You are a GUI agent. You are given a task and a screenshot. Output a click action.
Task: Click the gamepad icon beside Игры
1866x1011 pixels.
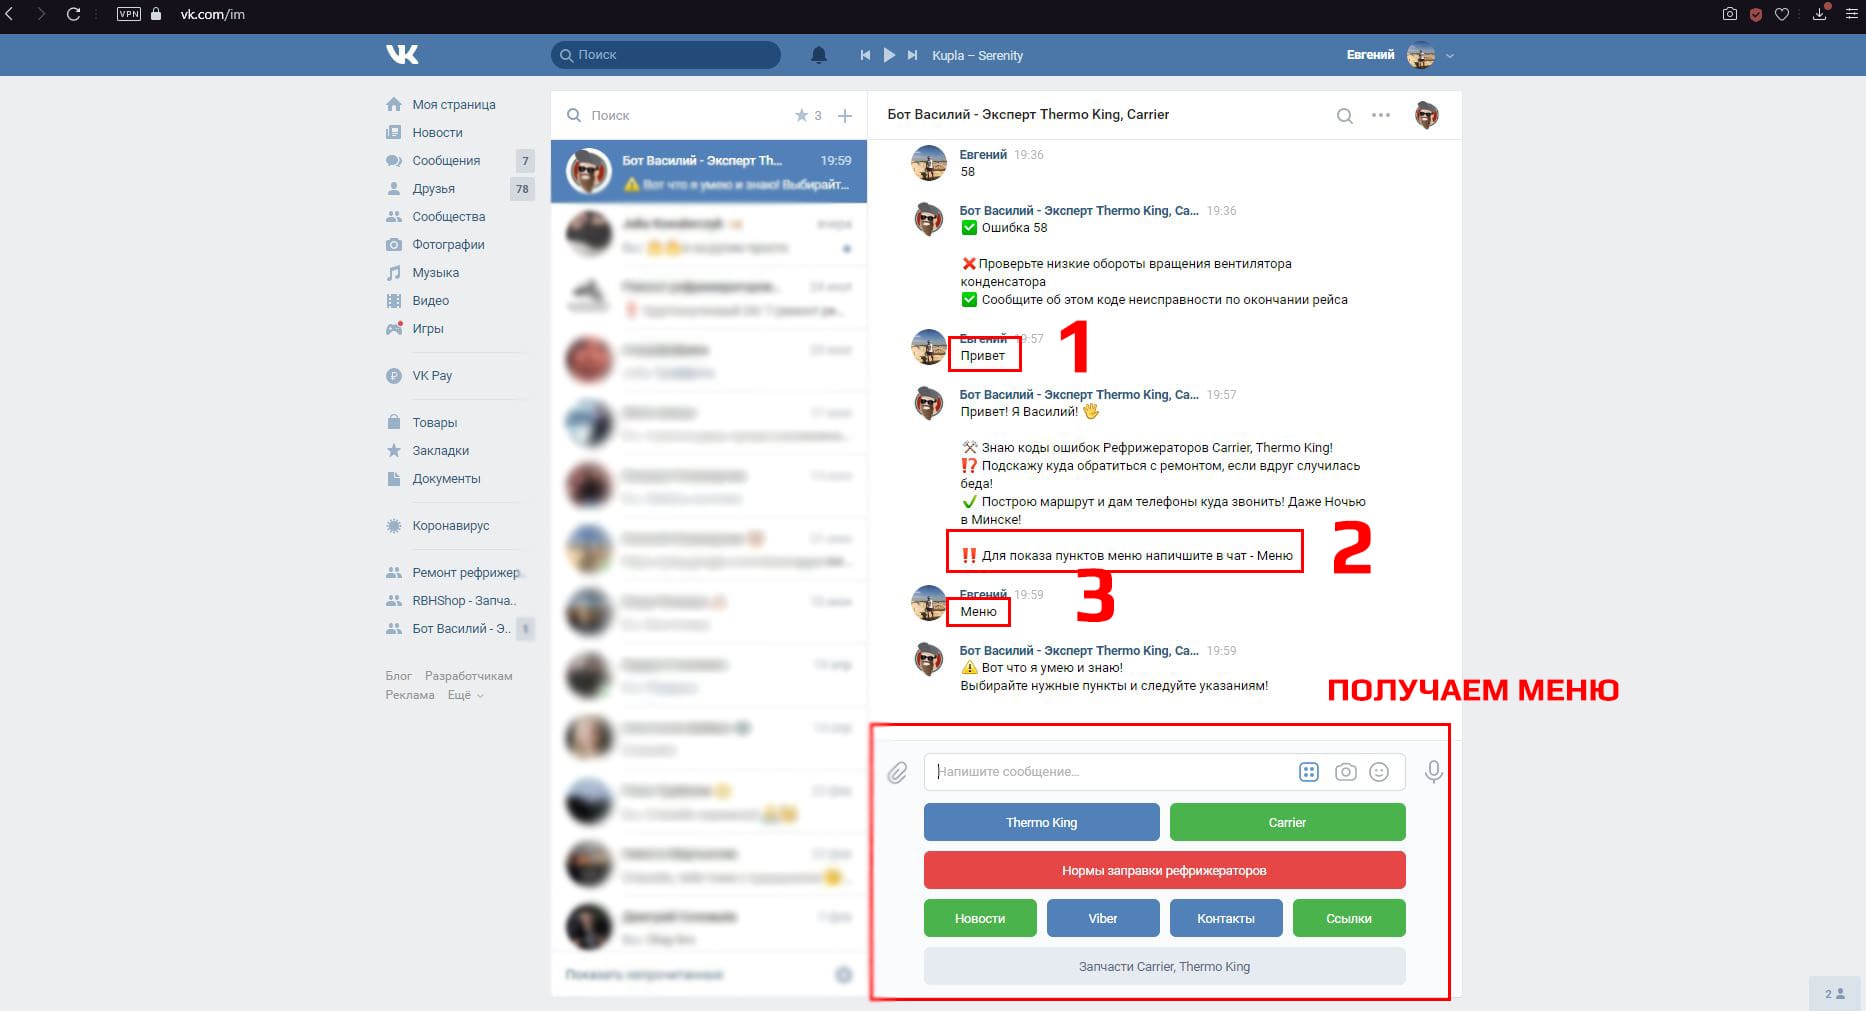394,328
